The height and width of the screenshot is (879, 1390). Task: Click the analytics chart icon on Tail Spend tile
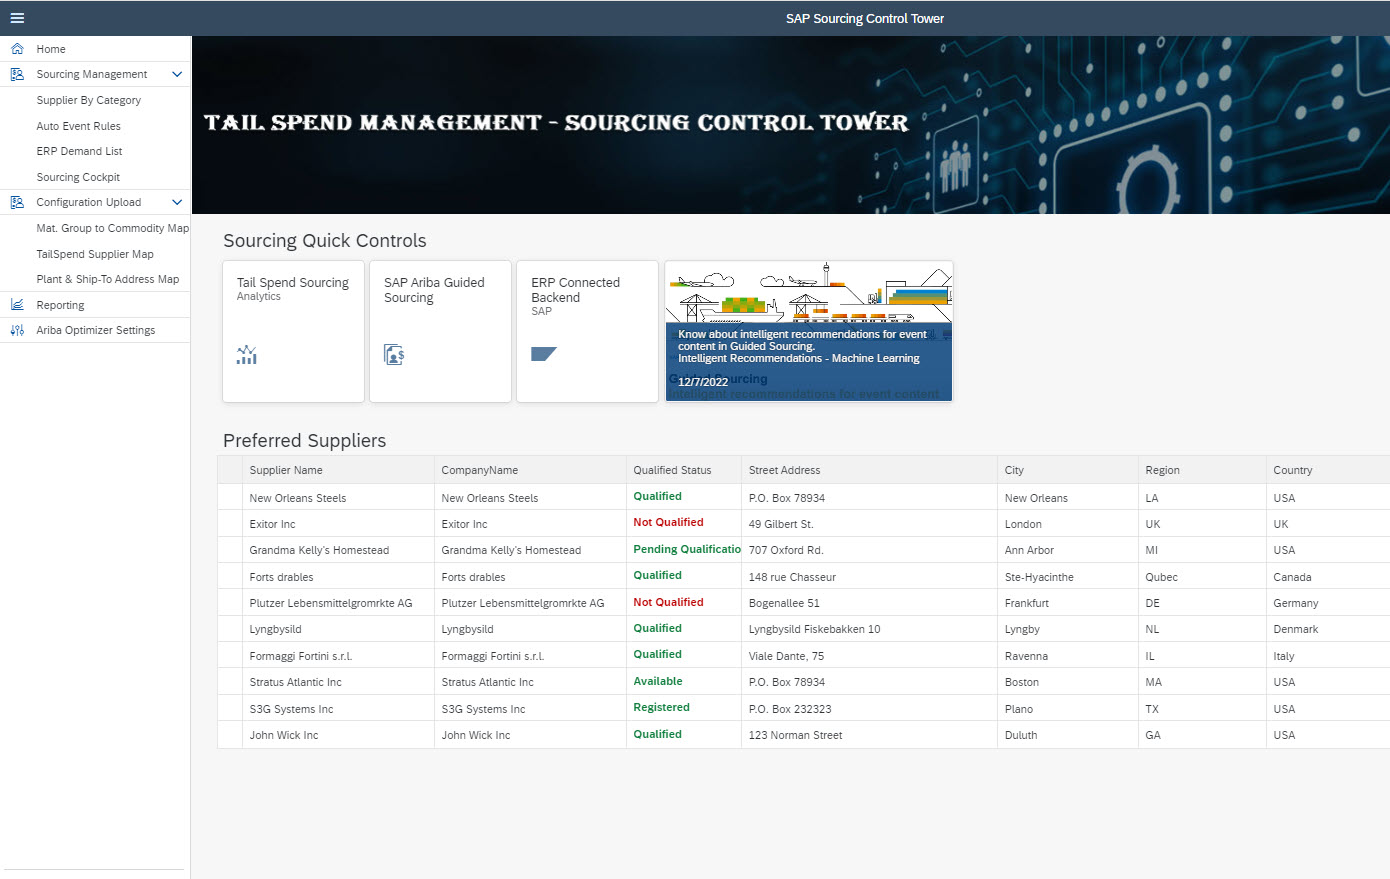pyautogui.click(x=247, y=355)
